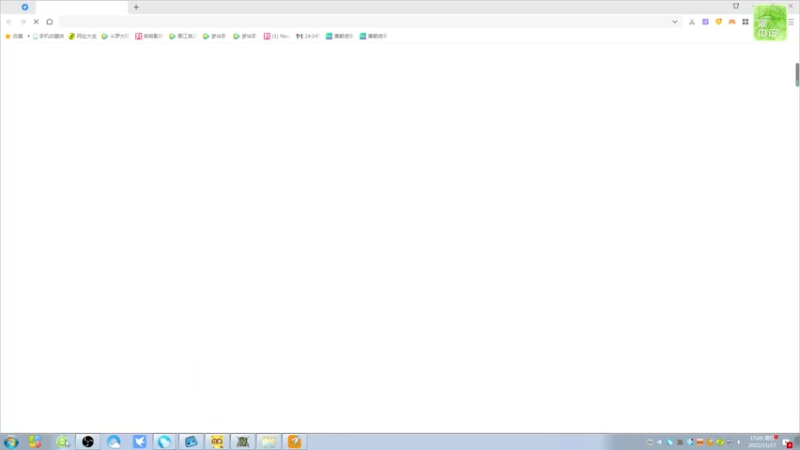
Task: Open the green e browser on the taskbar
Action: point(63,442)
